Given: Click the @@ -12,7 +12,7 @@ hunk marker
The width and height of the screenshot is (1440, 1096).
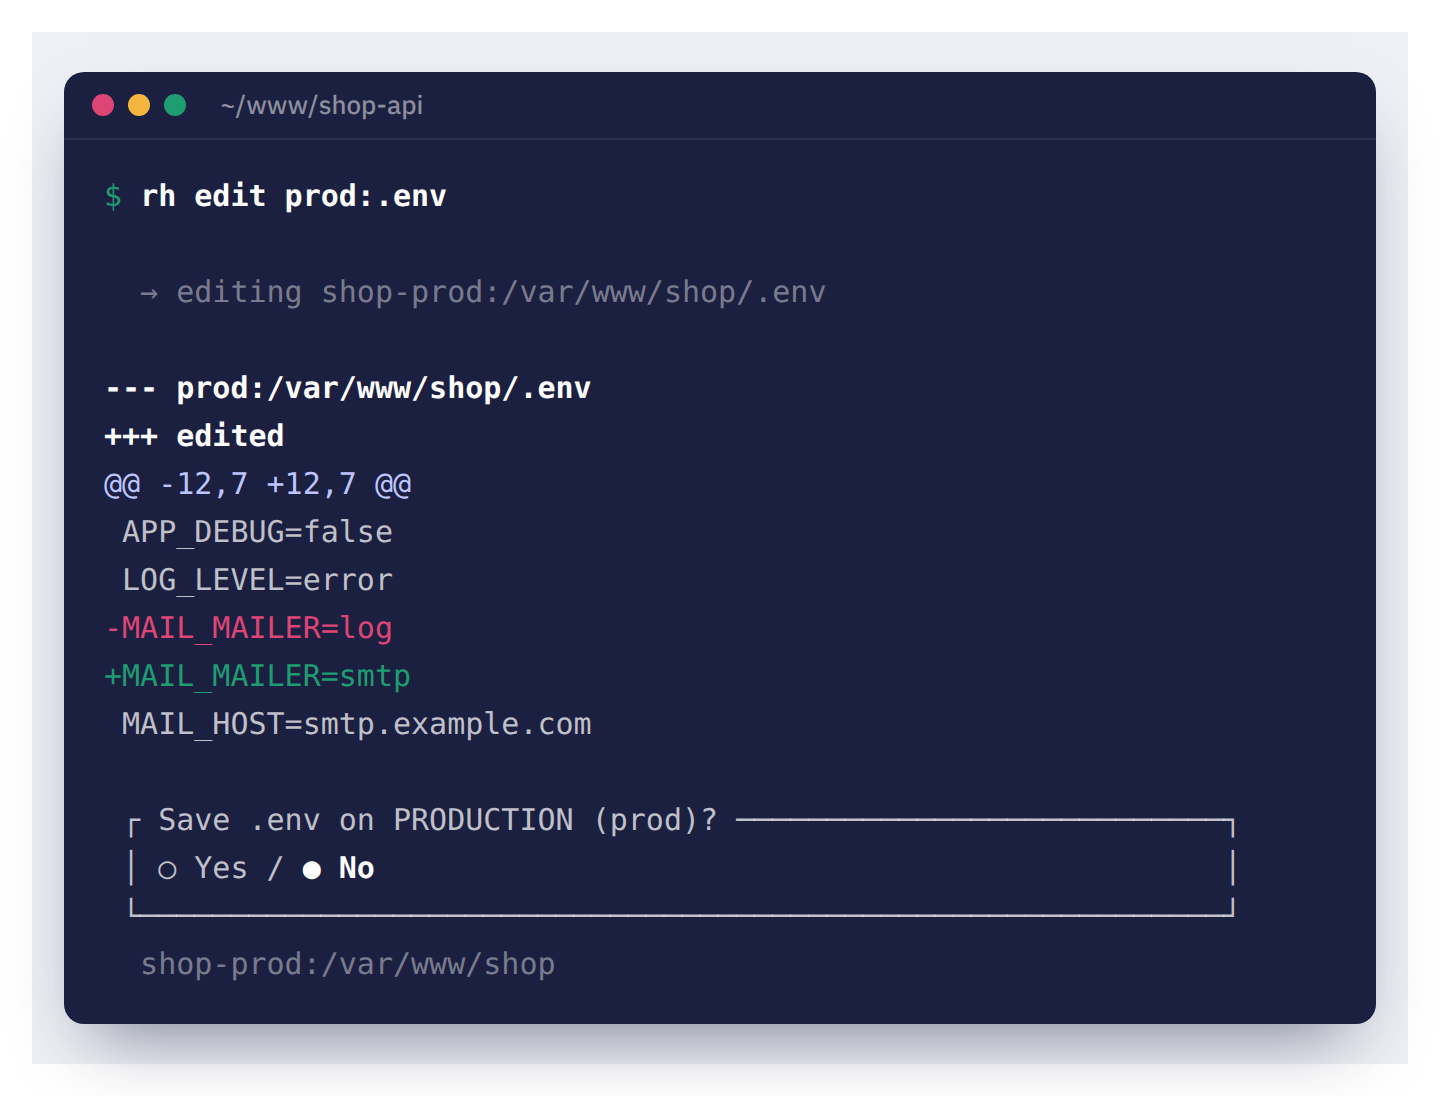Looking at the screenshot, I should click(258, 484).
